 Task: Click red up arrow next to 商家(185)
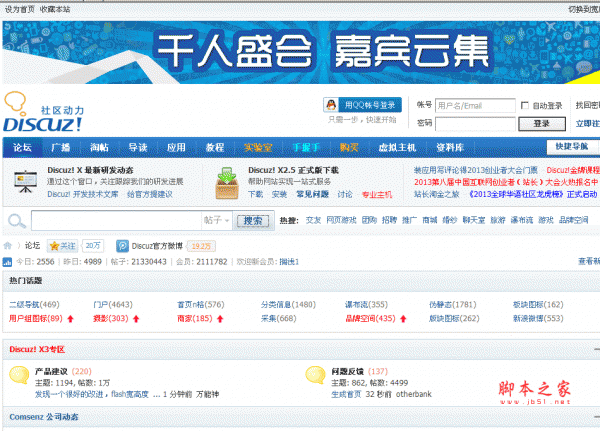click(220, 319)
